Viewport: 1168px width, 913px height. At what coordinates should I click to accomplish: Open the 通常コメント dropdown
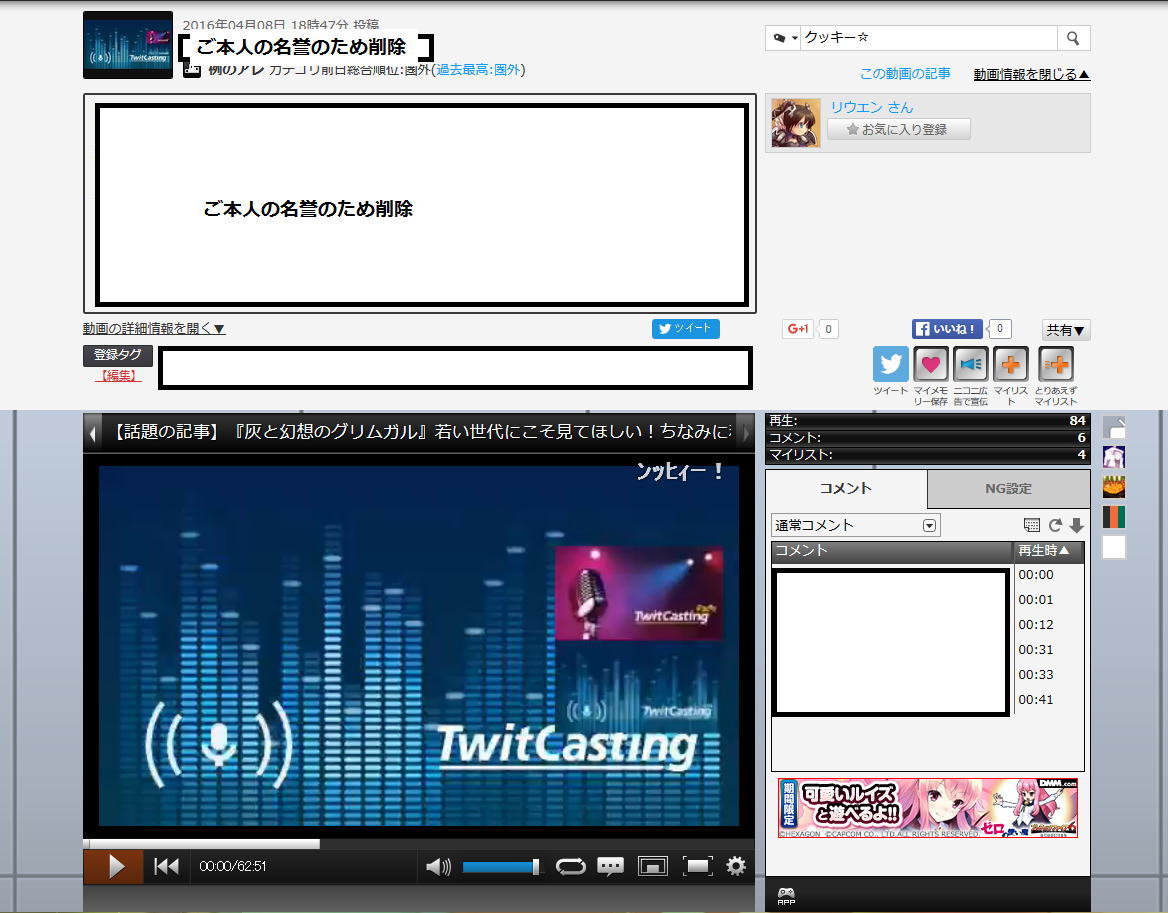[x=856, y=525]
